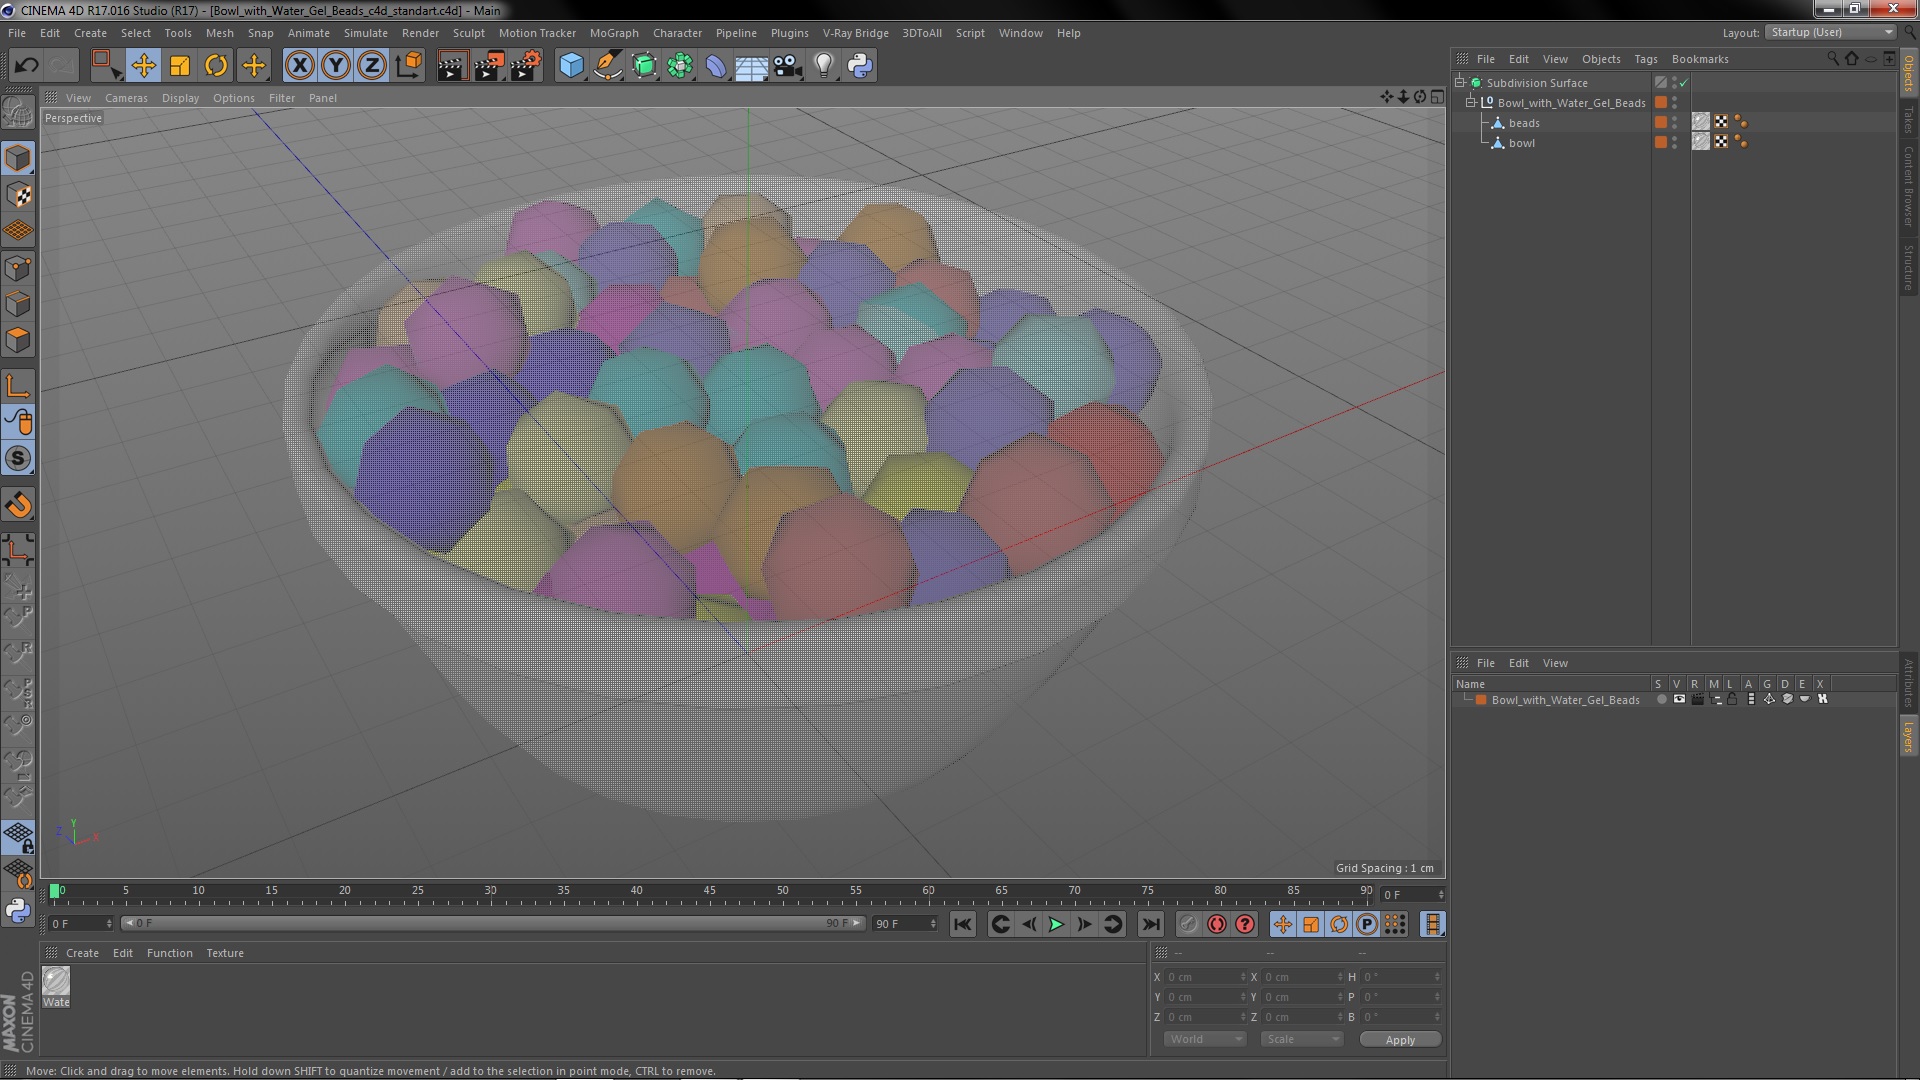1920x1080 pixels.
Task: Click the texture tag on beads
Action: [x=1700, y=122]
